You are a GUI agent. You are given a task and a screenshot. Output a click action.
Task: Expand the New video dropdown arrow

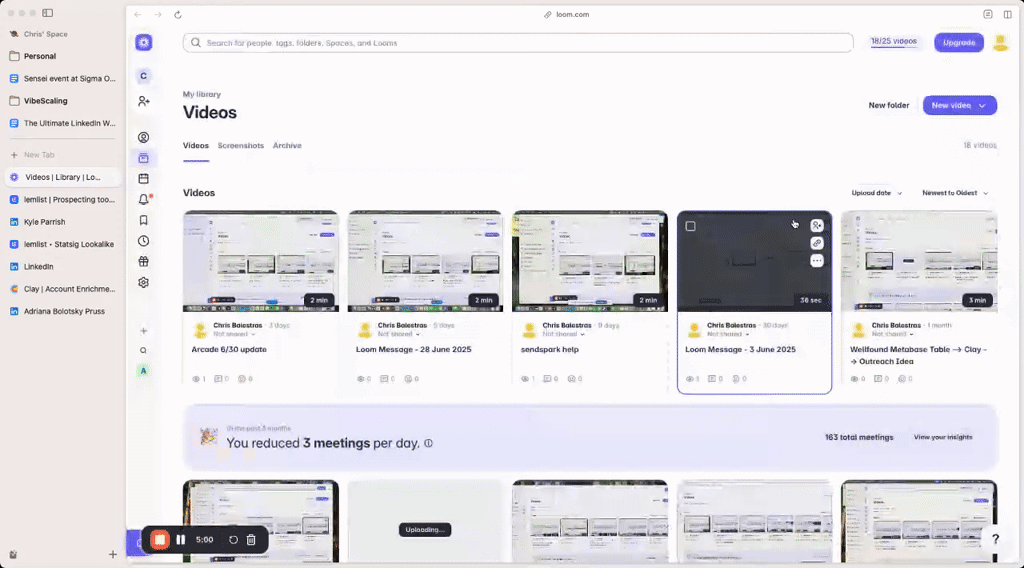[x=984, y=105]
